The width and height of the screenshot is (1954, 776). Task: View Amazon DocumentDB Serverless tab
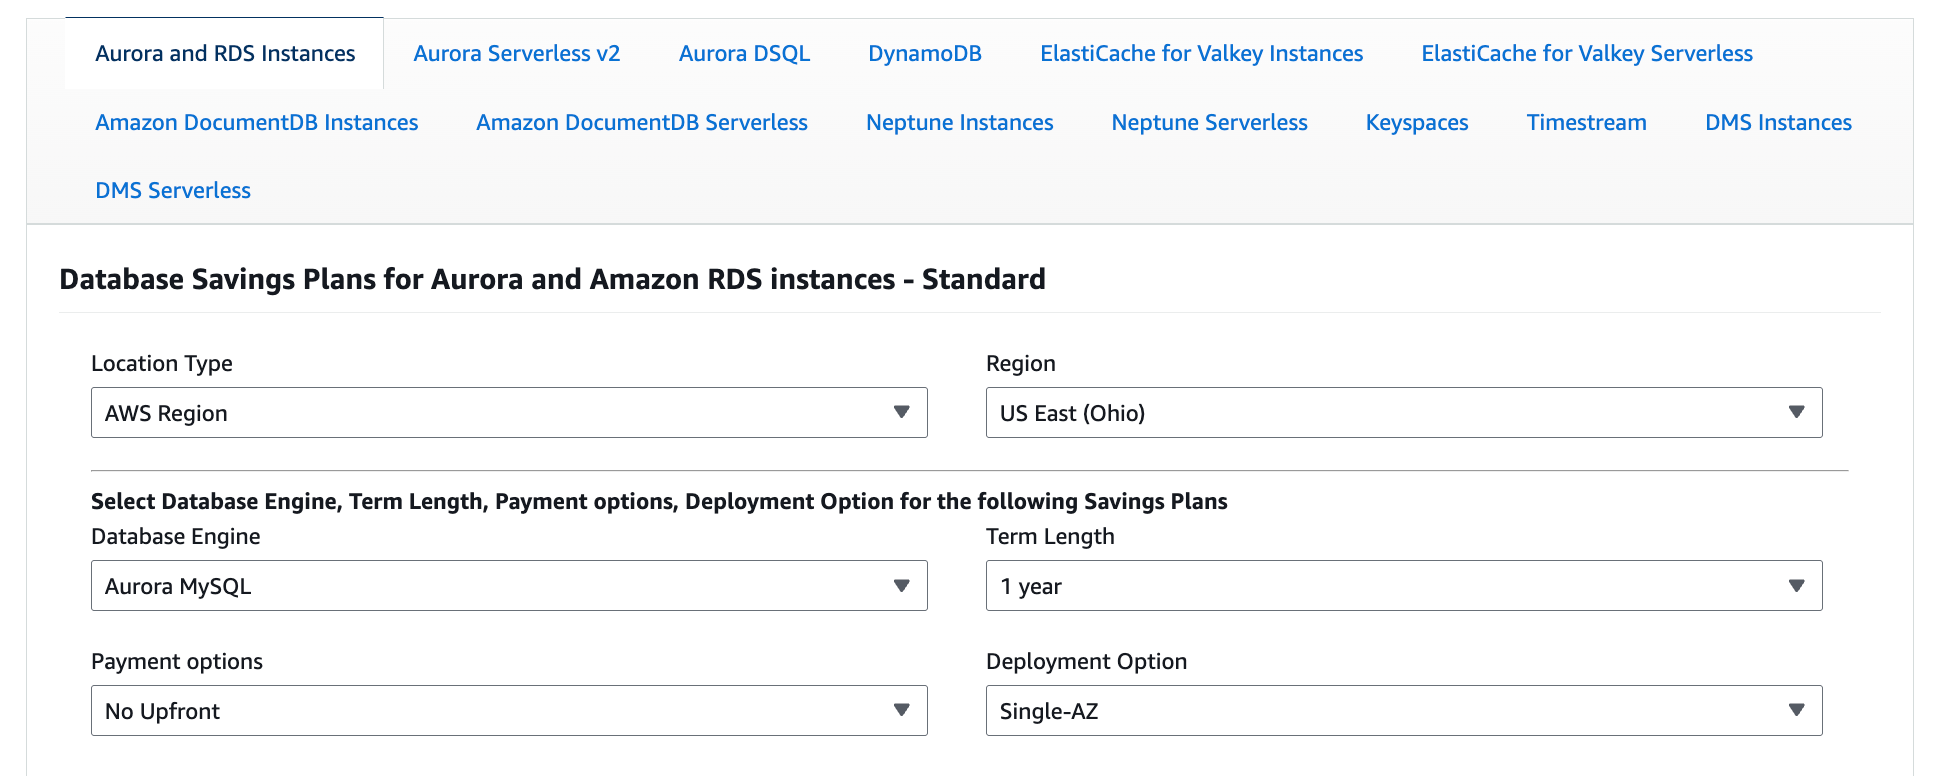[x=642, y=123]
